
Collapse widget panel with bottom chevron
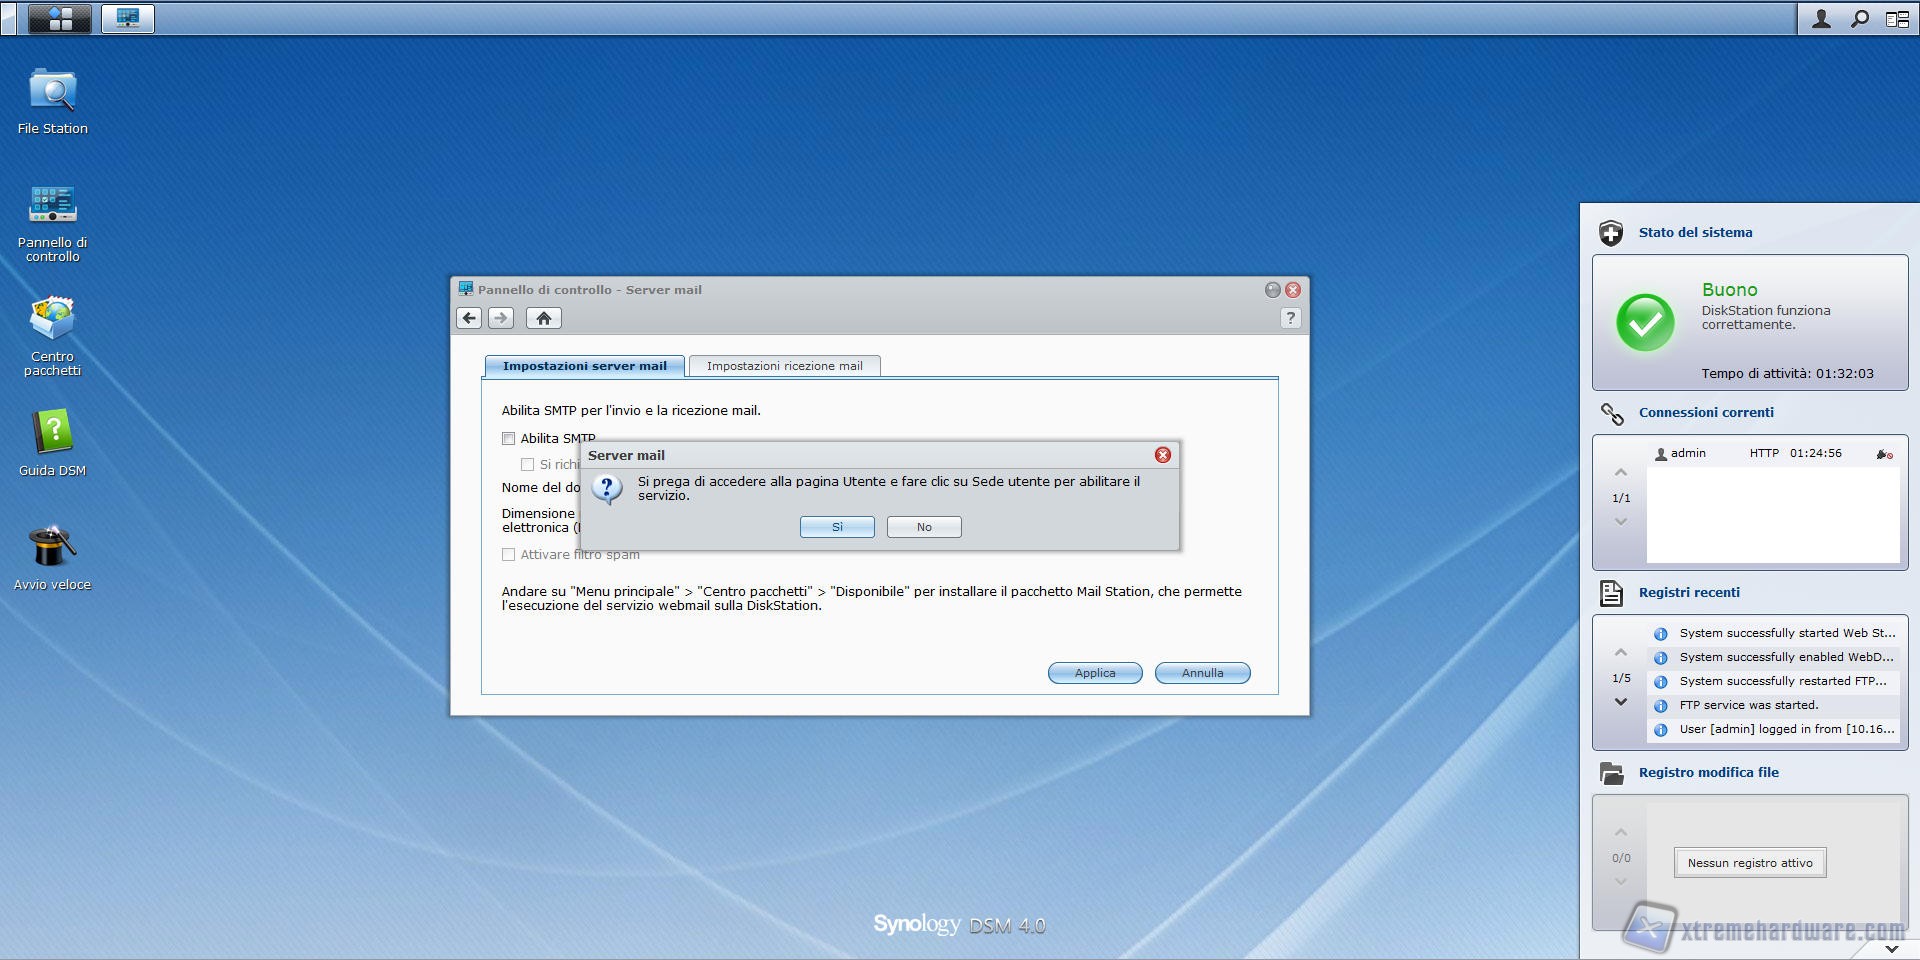coord(1891,948)
